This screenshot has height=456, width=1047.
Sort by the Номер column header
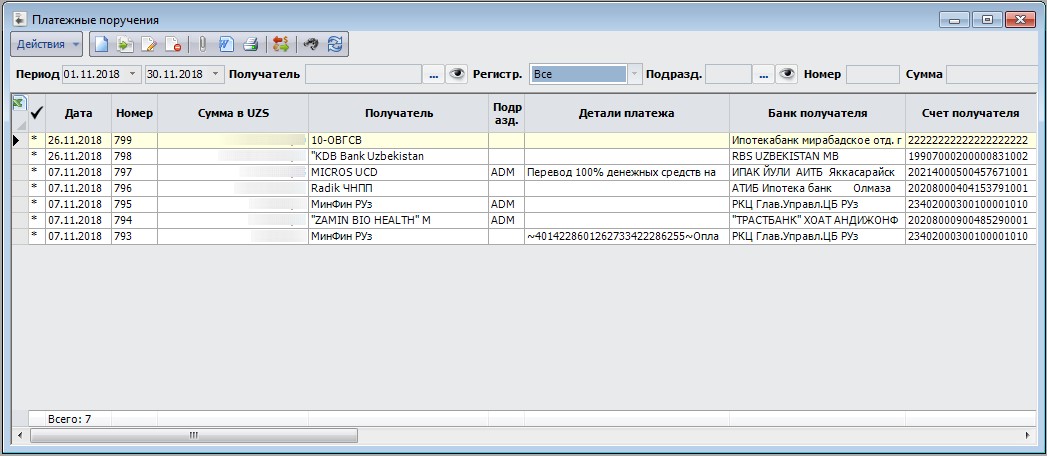134,113
